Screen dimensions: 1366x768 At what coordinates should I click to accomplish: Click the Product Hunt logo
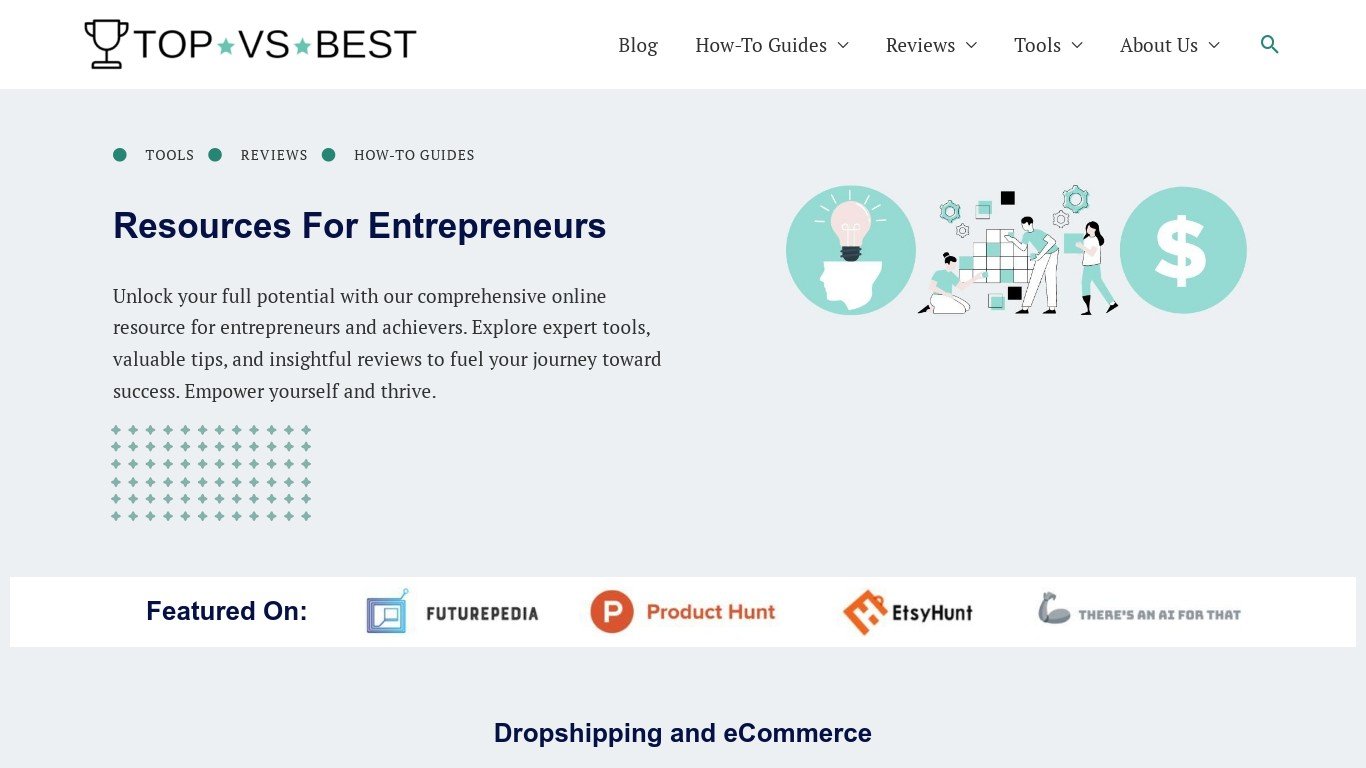(683, 612)
